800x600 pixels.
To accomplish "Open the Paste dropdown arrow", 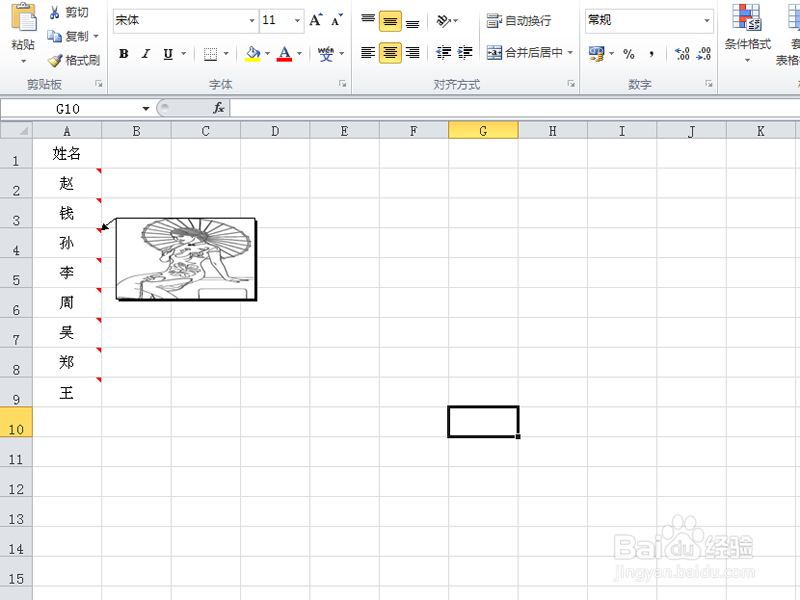I will point(23,61).
